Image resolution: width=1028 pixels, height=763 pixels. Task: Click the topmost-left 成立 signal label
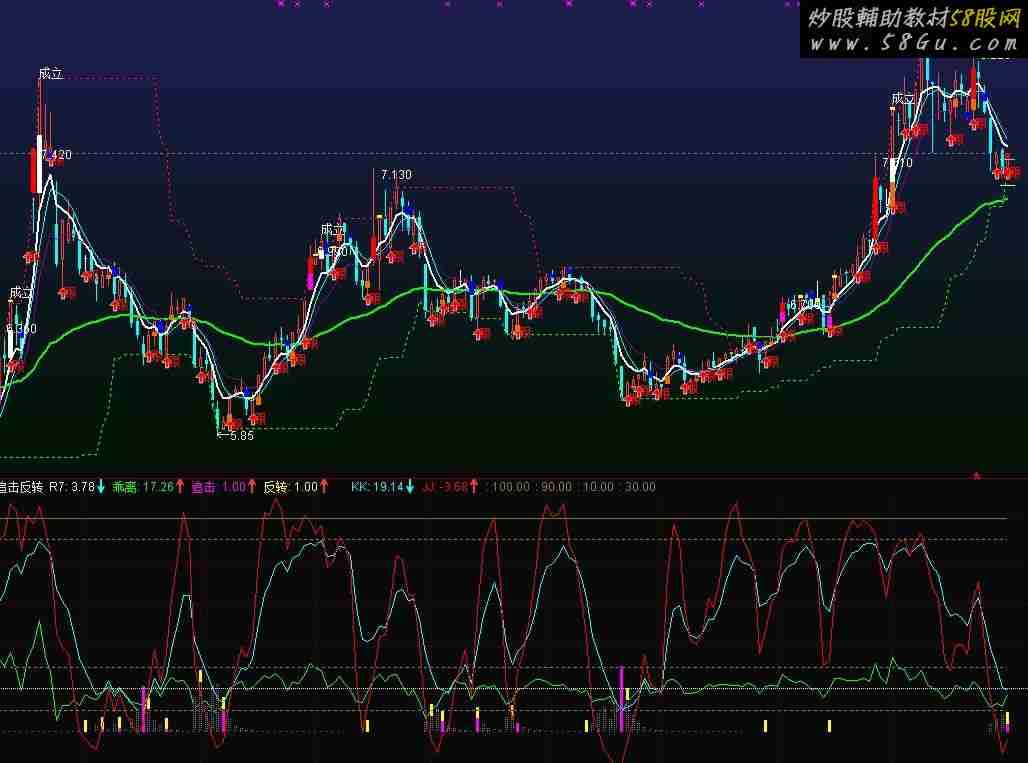50,73
